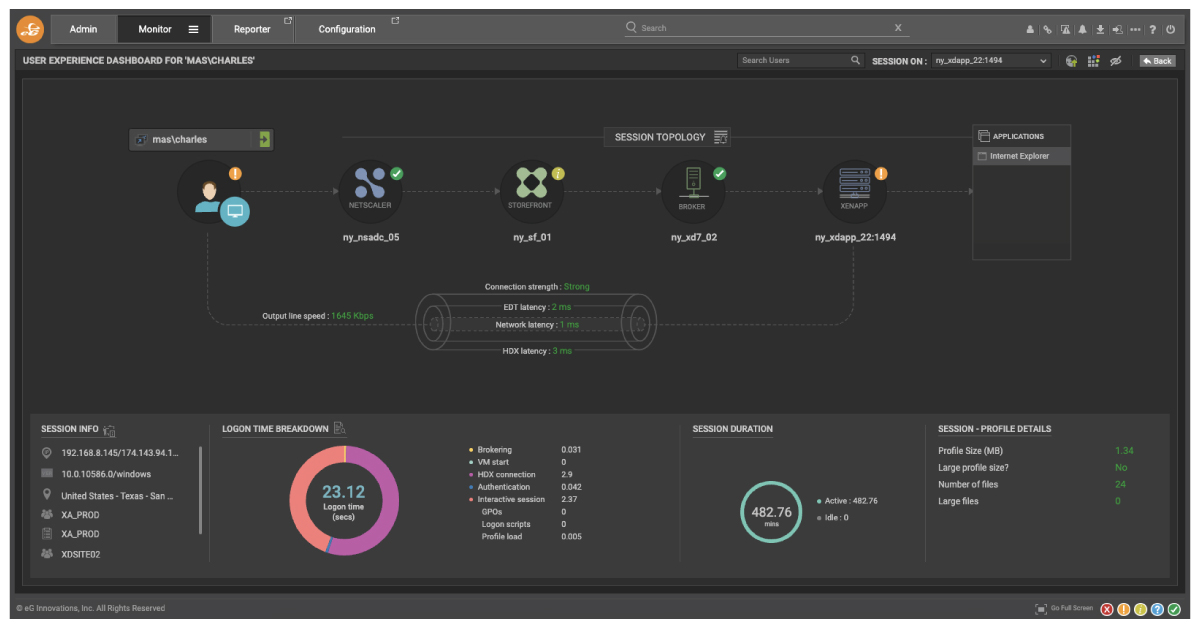The height and width of the screenshot is (628, 1200).
Task: Click the Logon Time Breakdown details icon
Action: tap(340, 429)
